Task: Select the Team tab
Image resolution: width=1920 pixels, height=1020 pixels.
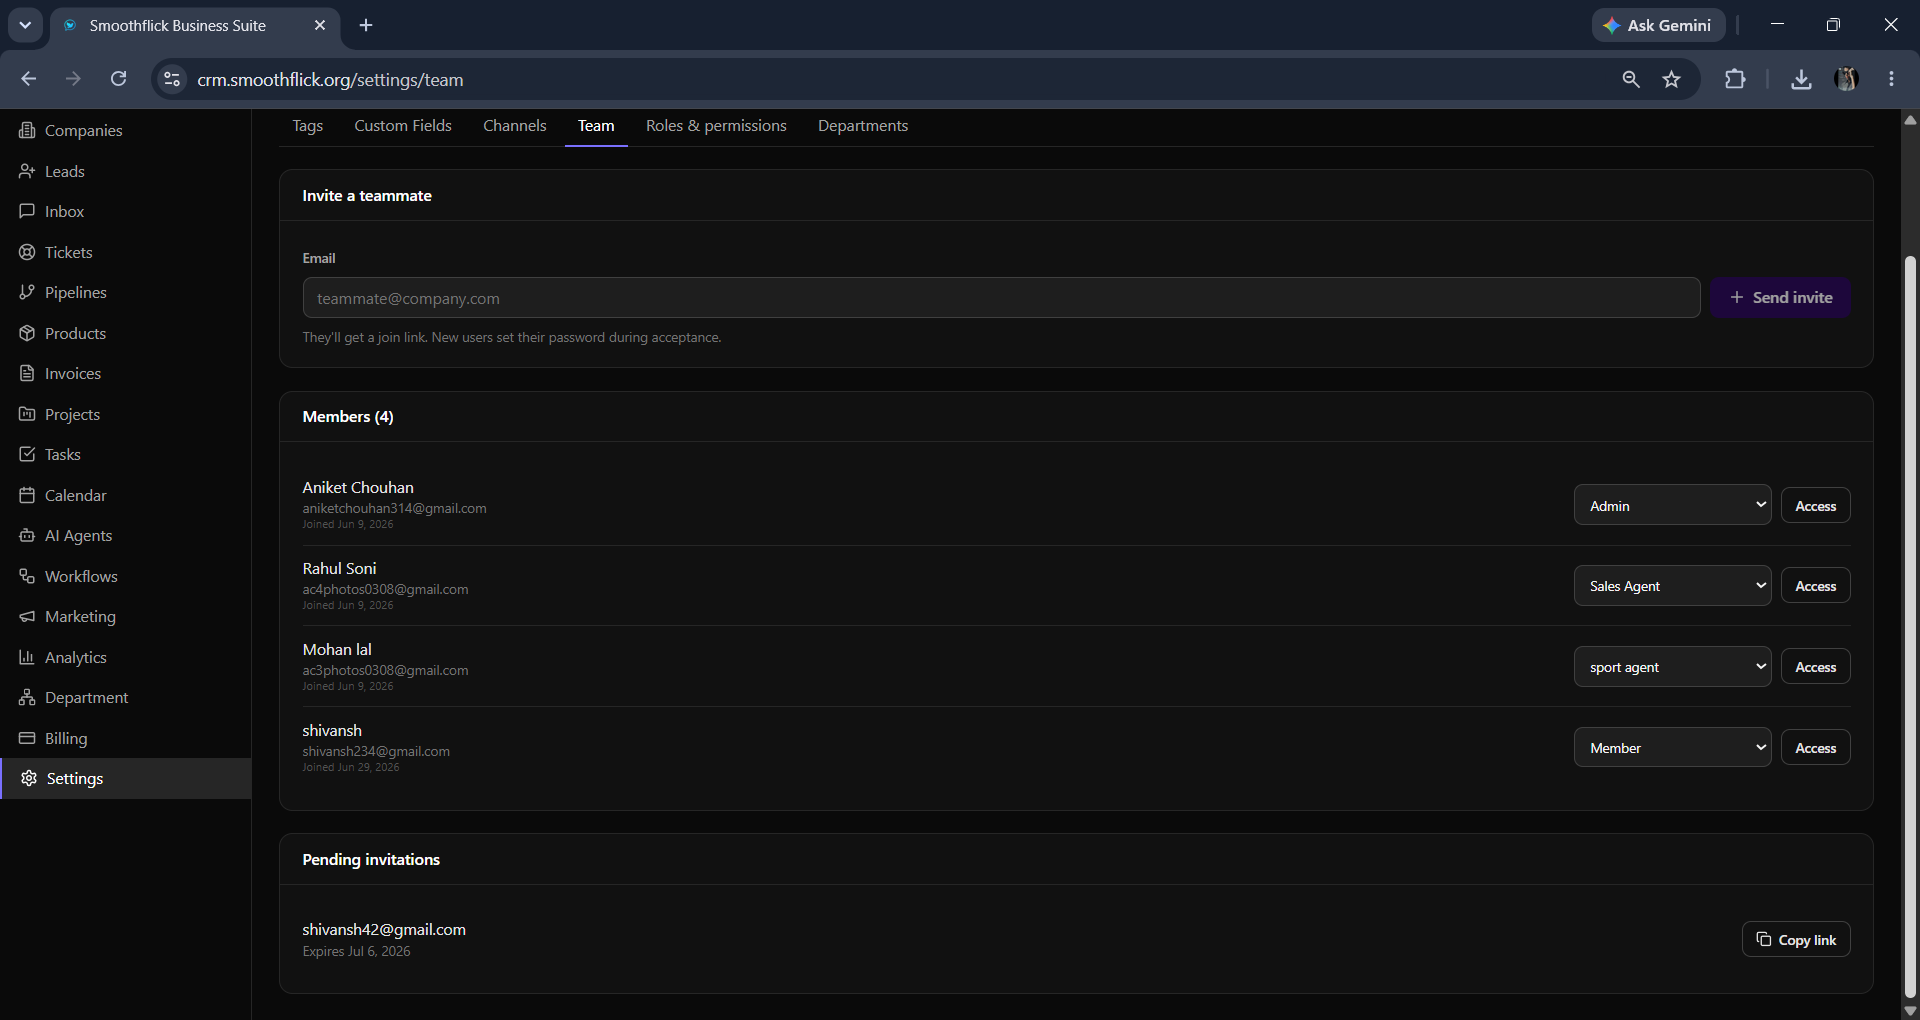Action: tap(596, 126)
